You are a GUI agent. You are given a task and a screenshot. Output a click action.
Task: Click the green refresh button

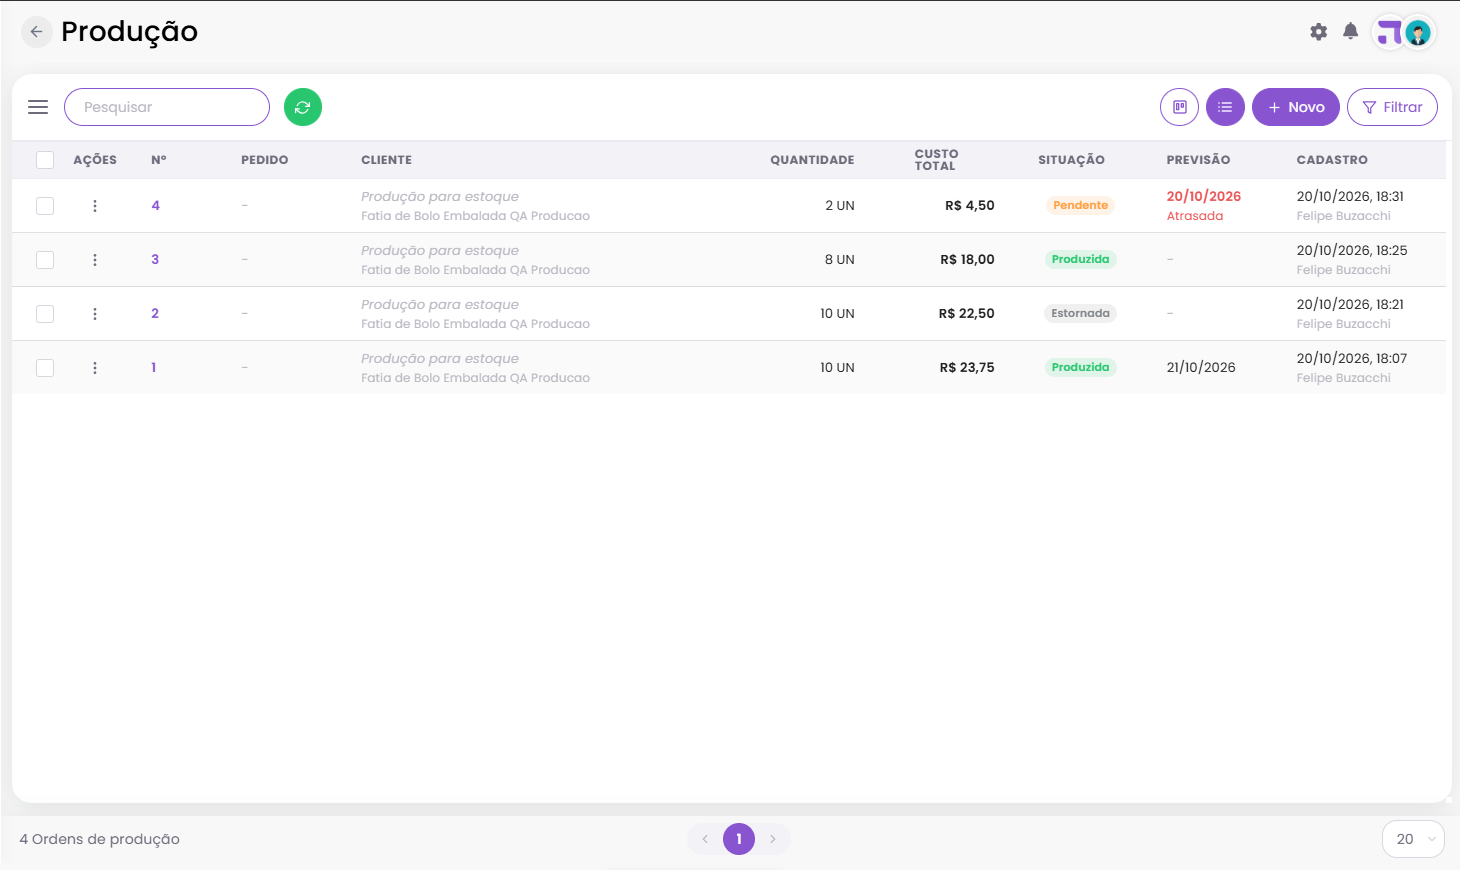303,107
